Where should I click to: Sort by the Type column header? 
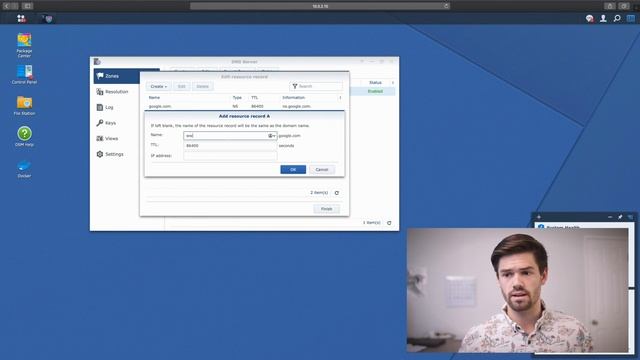coord(237,98)
